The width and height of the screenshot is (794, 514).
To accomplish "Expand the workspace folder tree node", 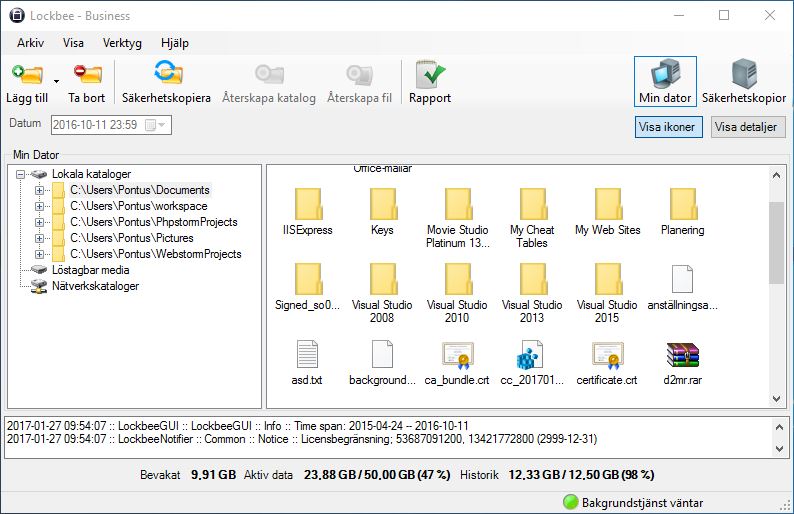I will 39,207.
